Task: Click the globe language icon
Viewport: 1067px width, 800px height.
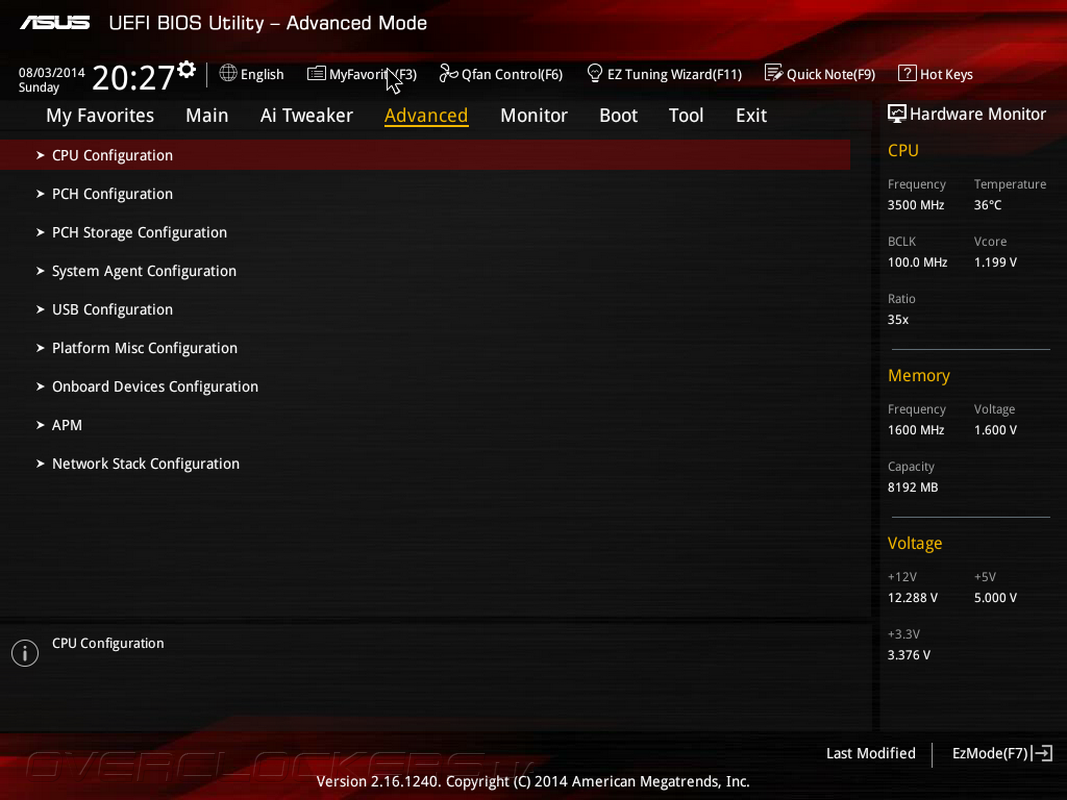Action: [228, 73]
